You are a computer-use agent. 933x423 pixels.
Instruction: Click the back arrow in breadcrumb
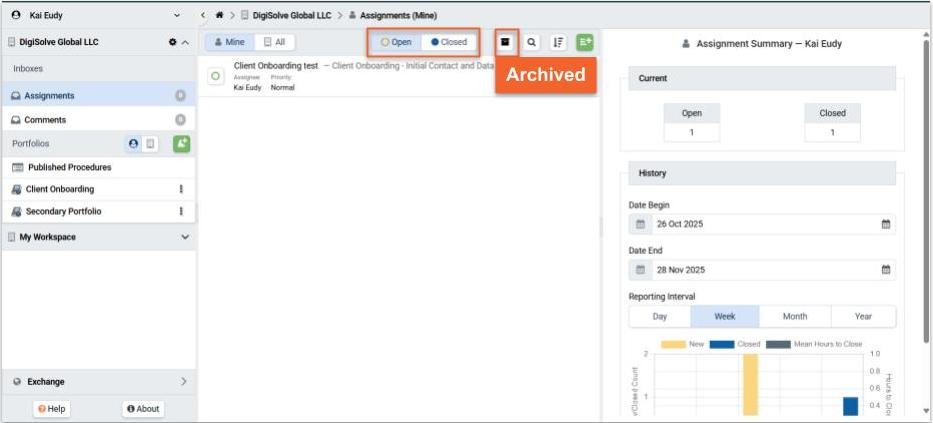[203, 15]
